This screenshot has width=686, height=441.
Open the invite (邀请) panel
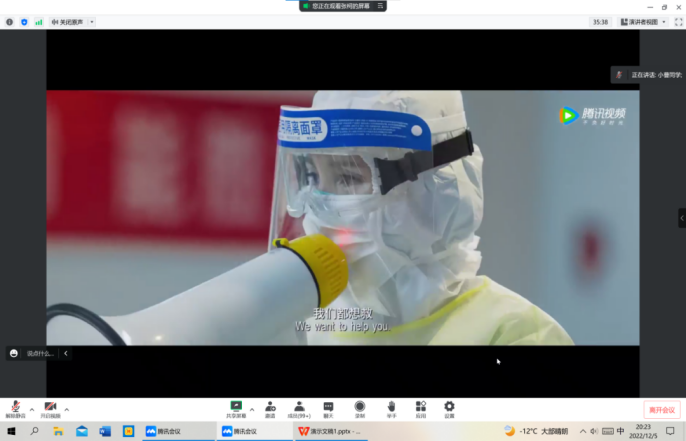[270, 410]
